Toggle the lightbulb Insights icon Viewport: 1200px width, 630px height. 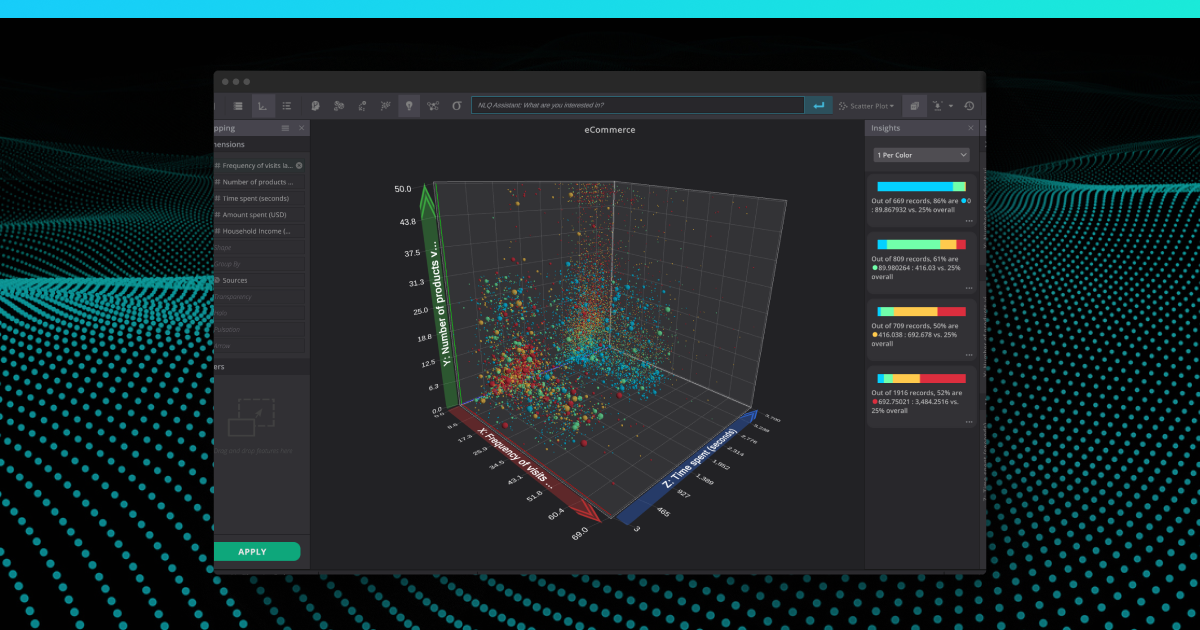(409, 105)
